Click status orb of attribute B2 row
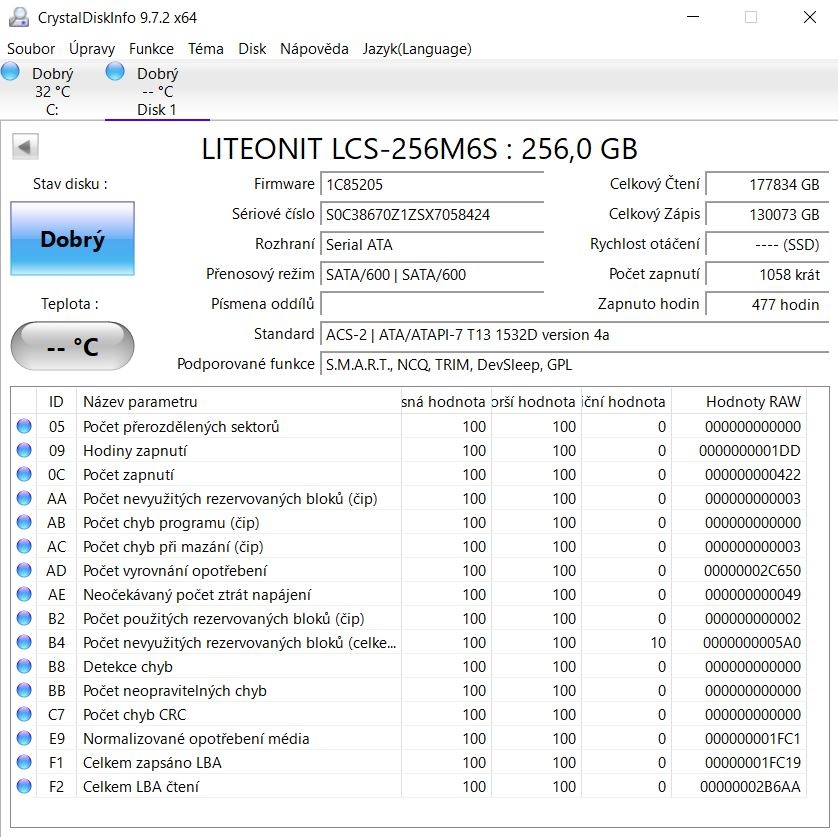 coord(24,618)
